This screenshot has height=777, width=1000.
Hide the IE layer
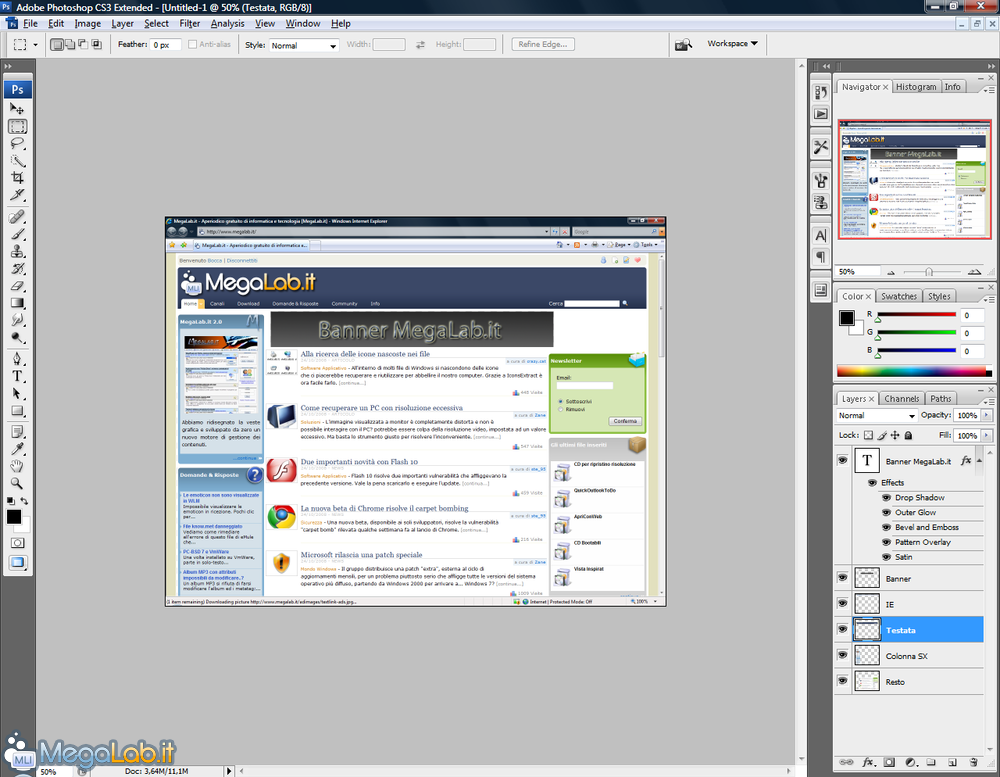[x=842, y=603]
